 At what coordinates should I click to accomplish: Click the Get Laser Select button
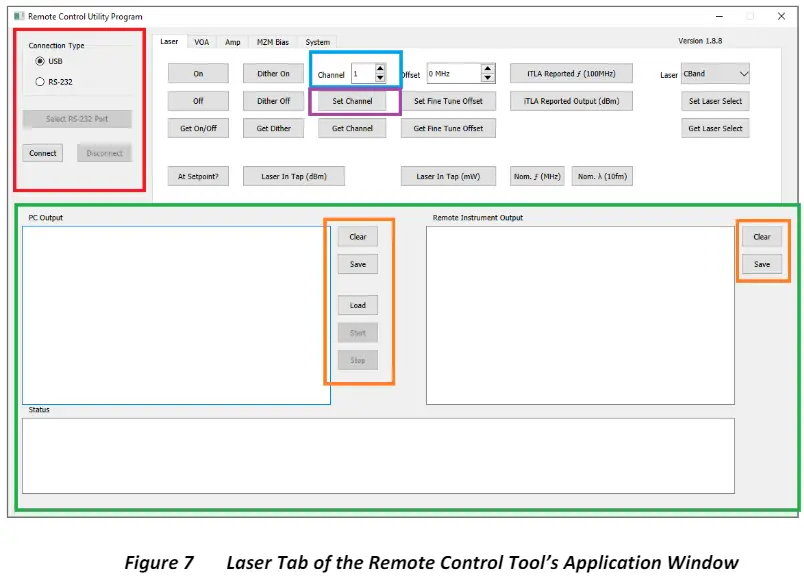click(715, 128)
